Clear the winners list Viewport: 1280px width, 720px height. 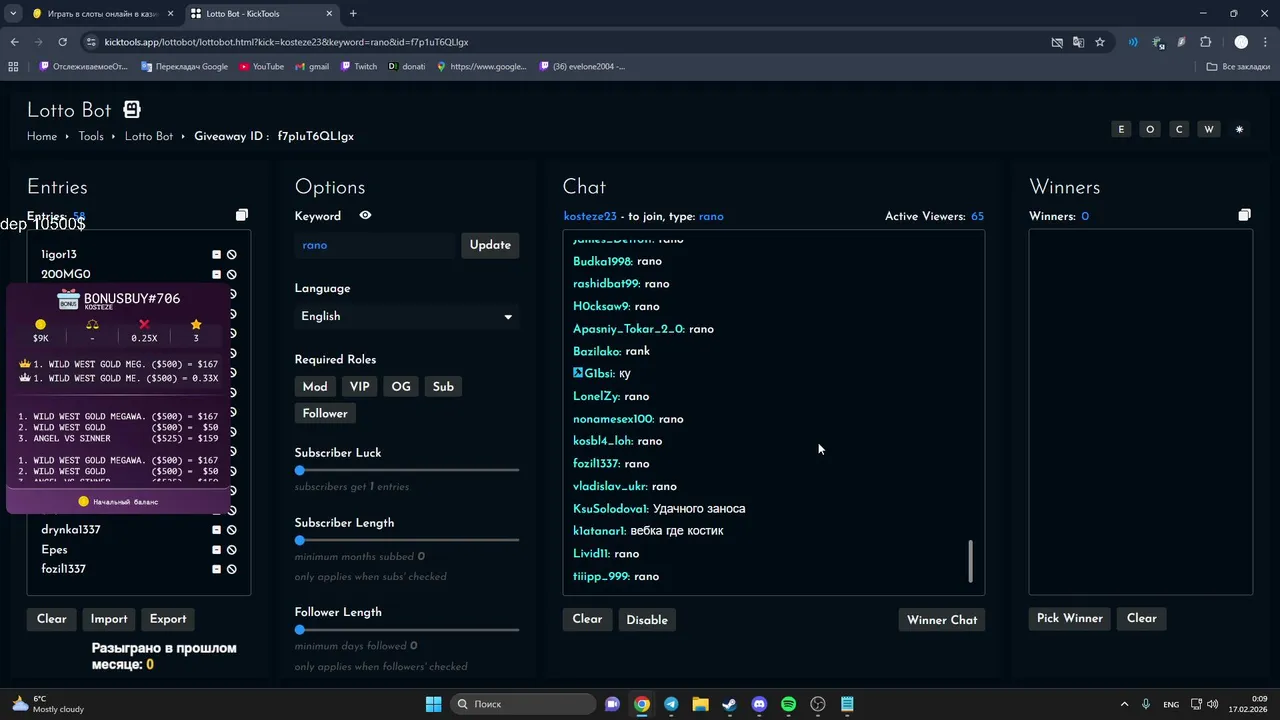[1142, 618]
